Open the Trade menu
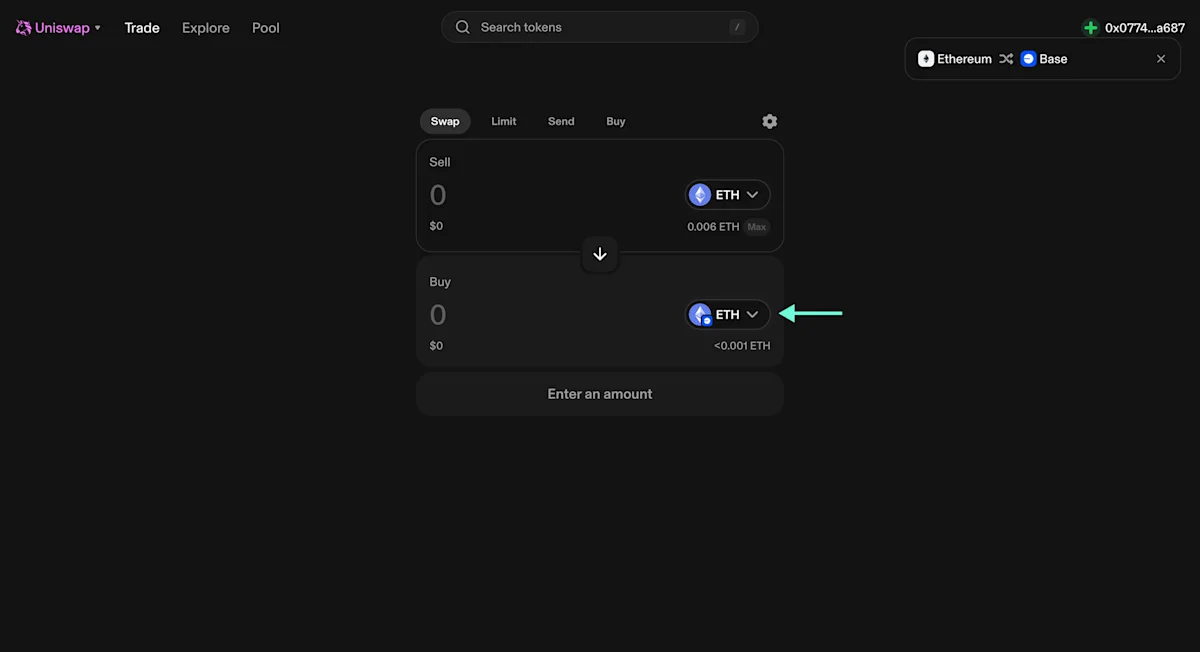 coord(142,28)
